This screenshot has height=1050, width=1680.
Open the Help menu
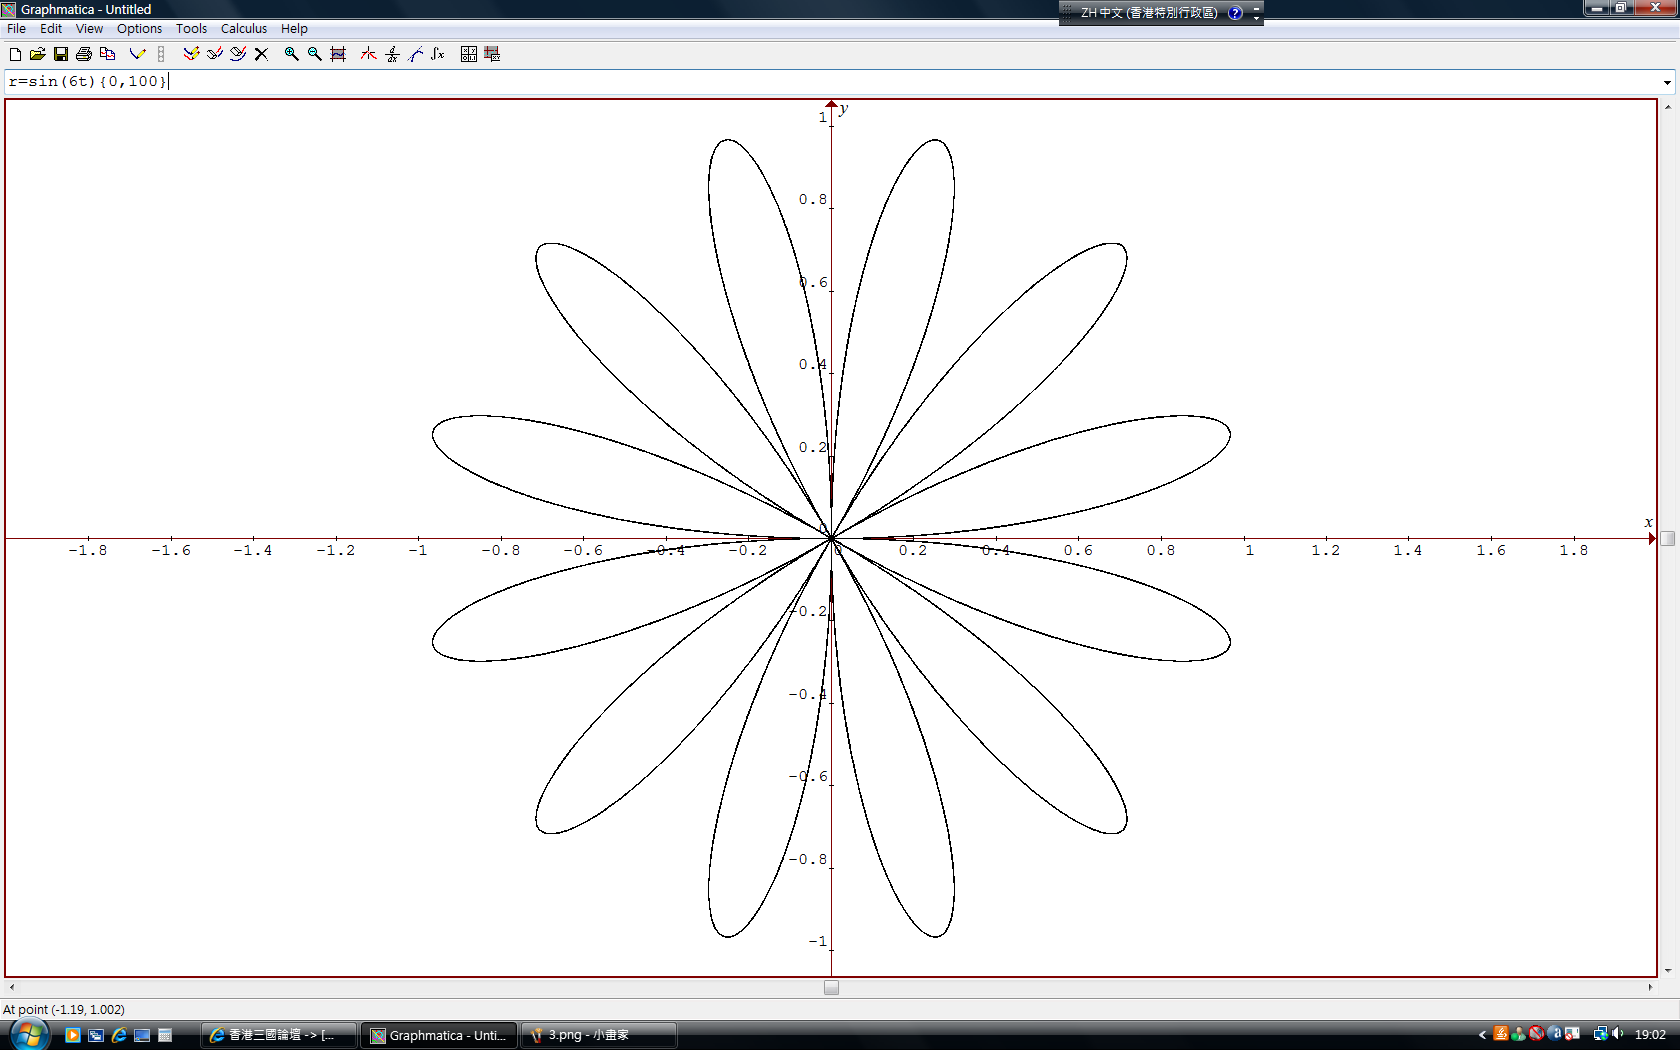[x=294, y=29]
